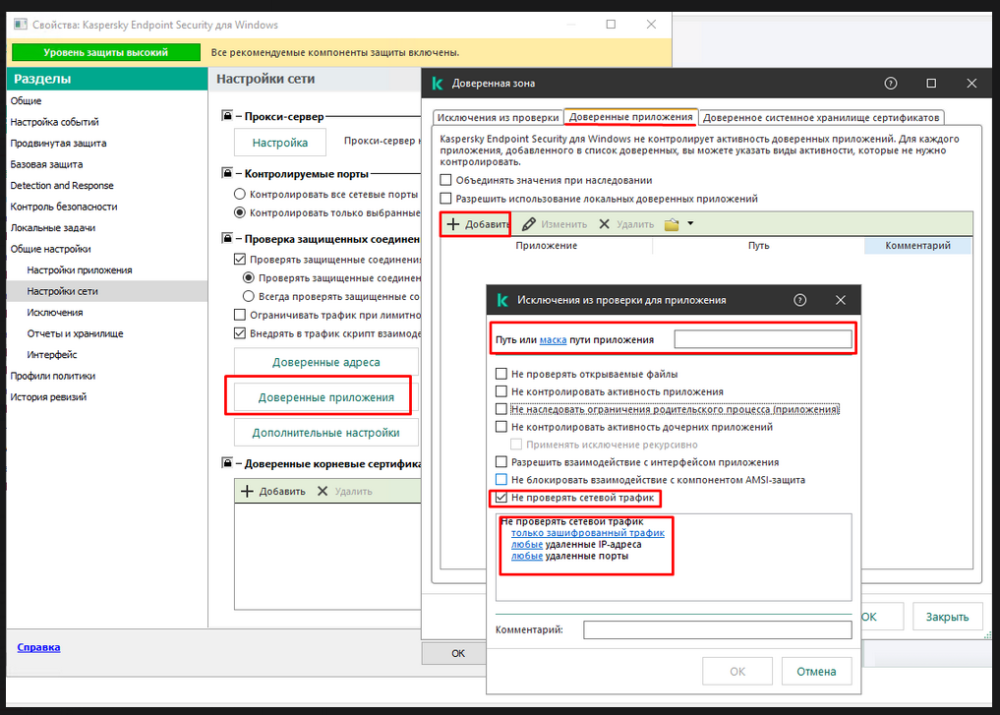The width and height of the screenshot is (1000, 715).
Task: Toggle the Ограничивать трафик при лимитном checkbox
Action: (x=240, y=314)
